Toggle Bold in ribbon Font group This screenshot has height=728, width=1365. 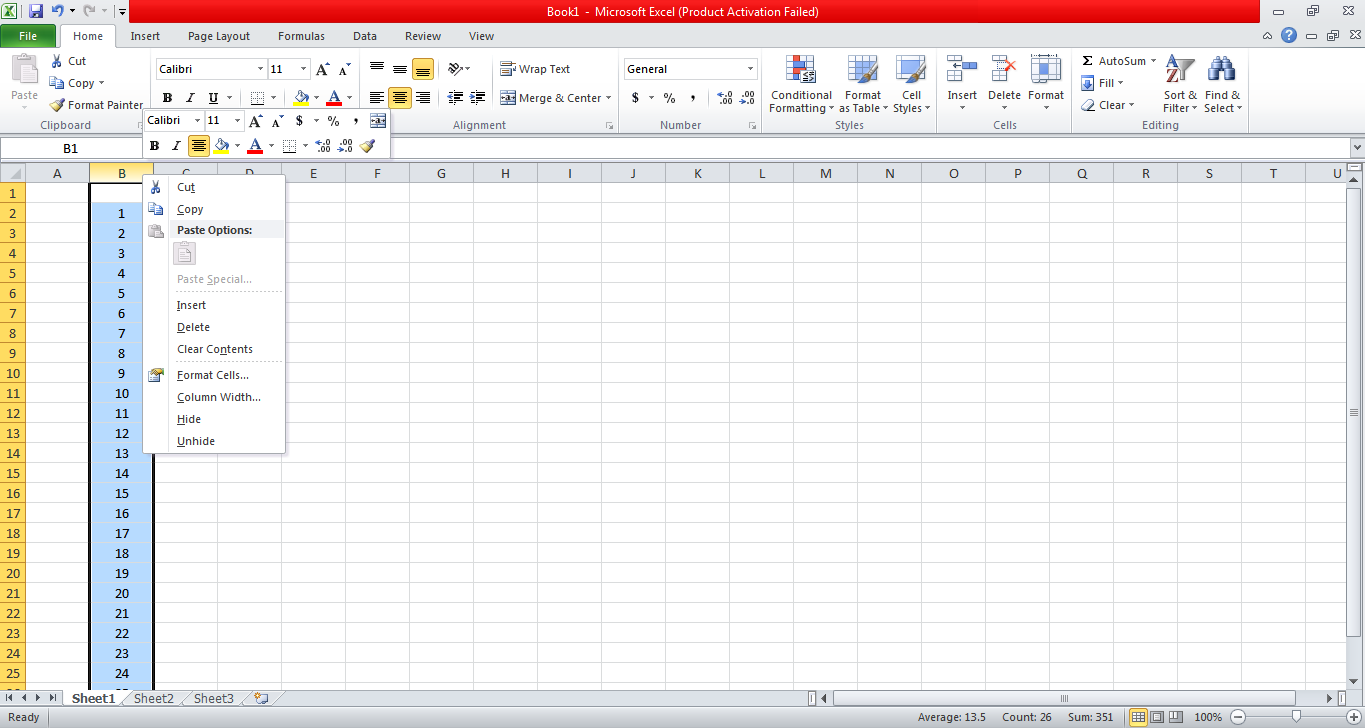(167, 98)
